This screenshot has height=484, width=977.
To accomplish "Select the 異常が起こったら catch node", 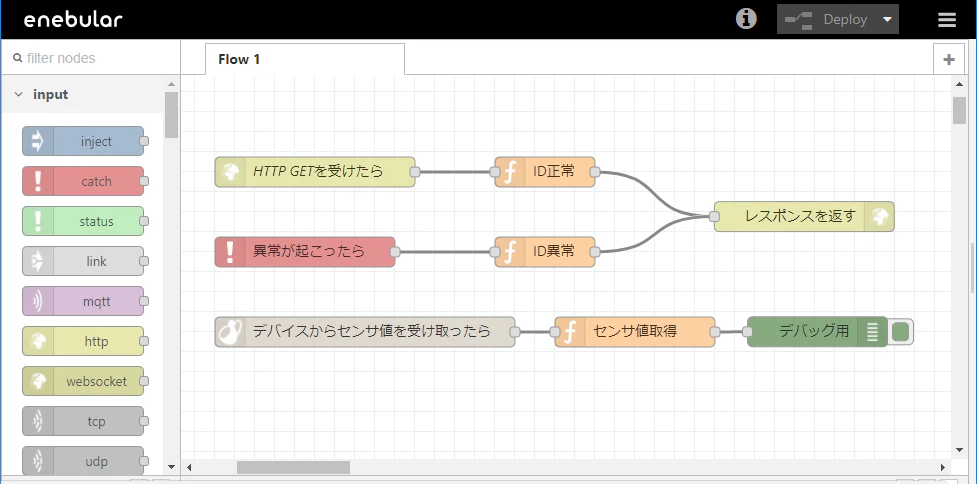I will pyautogui.click(x=305, y=252).
